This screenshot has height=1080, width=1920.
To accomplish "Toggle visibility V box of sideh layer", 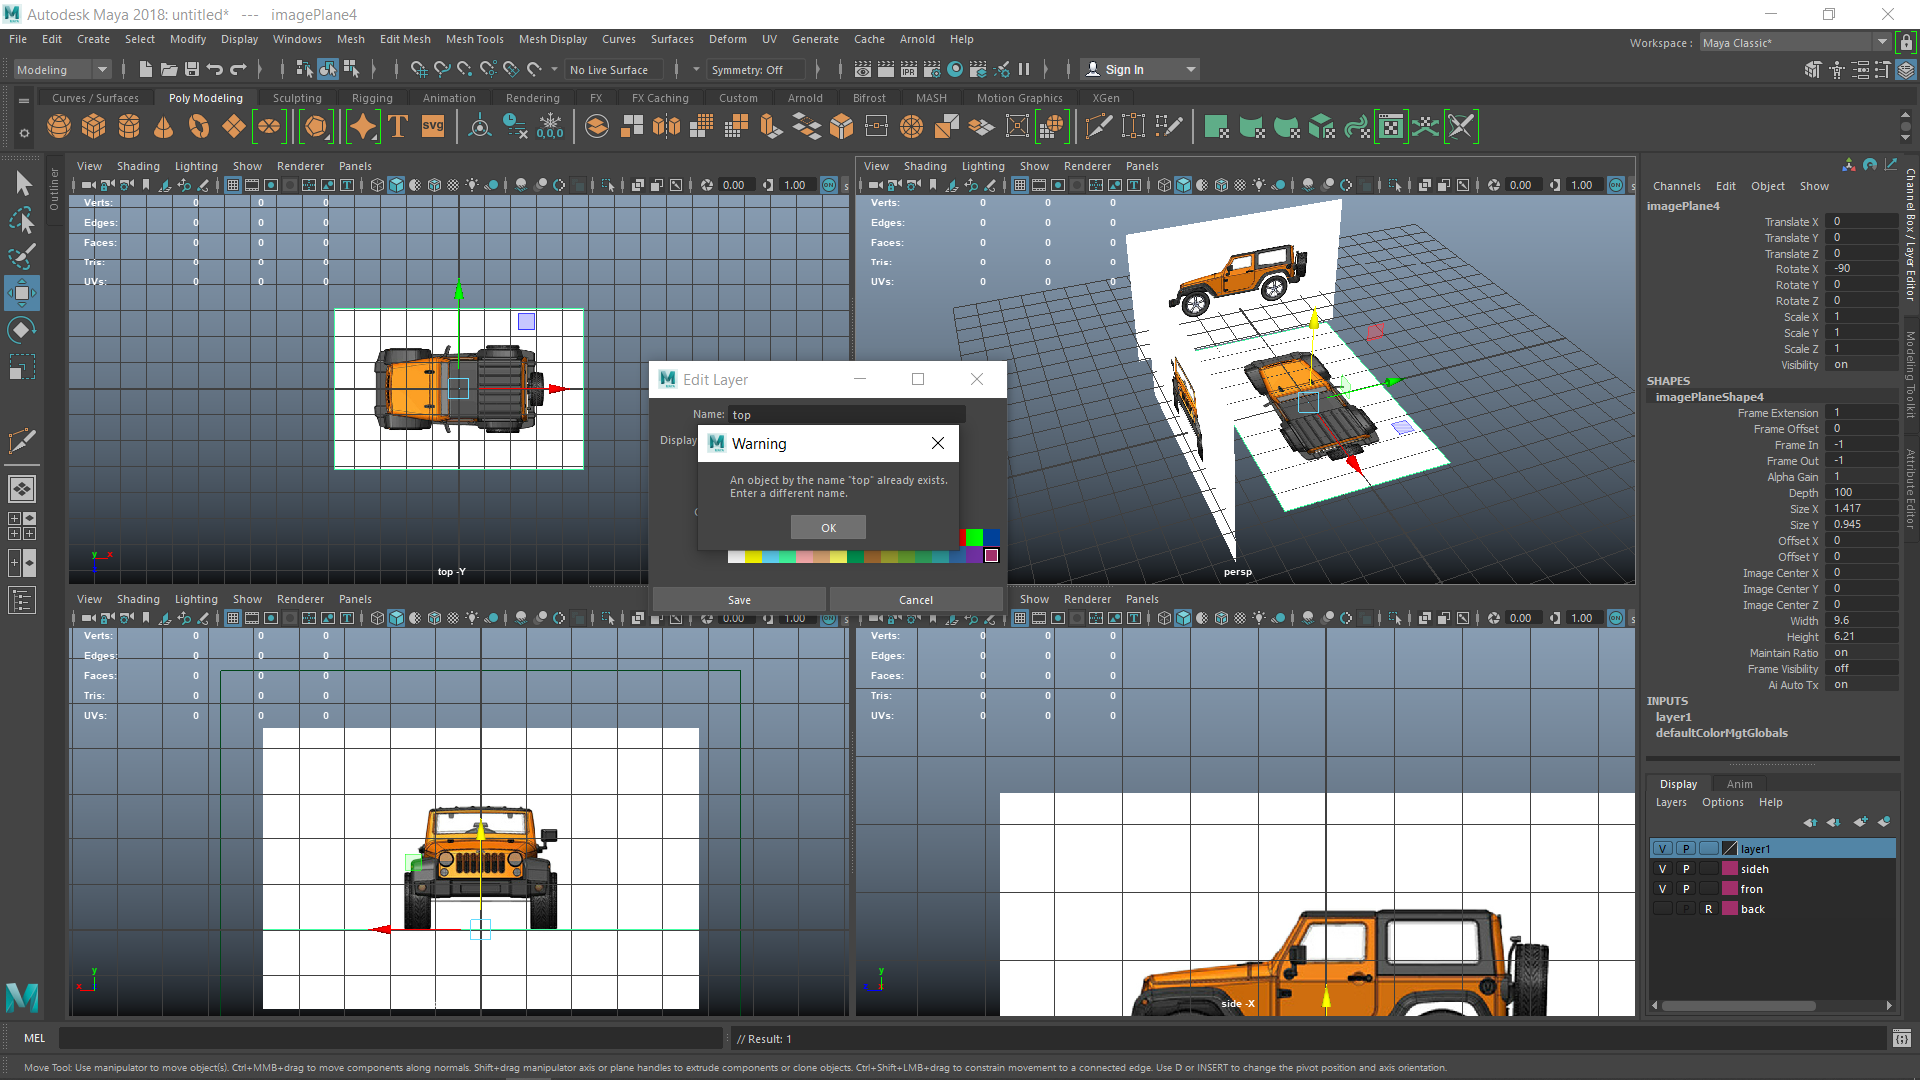I will coord(1662,869).
